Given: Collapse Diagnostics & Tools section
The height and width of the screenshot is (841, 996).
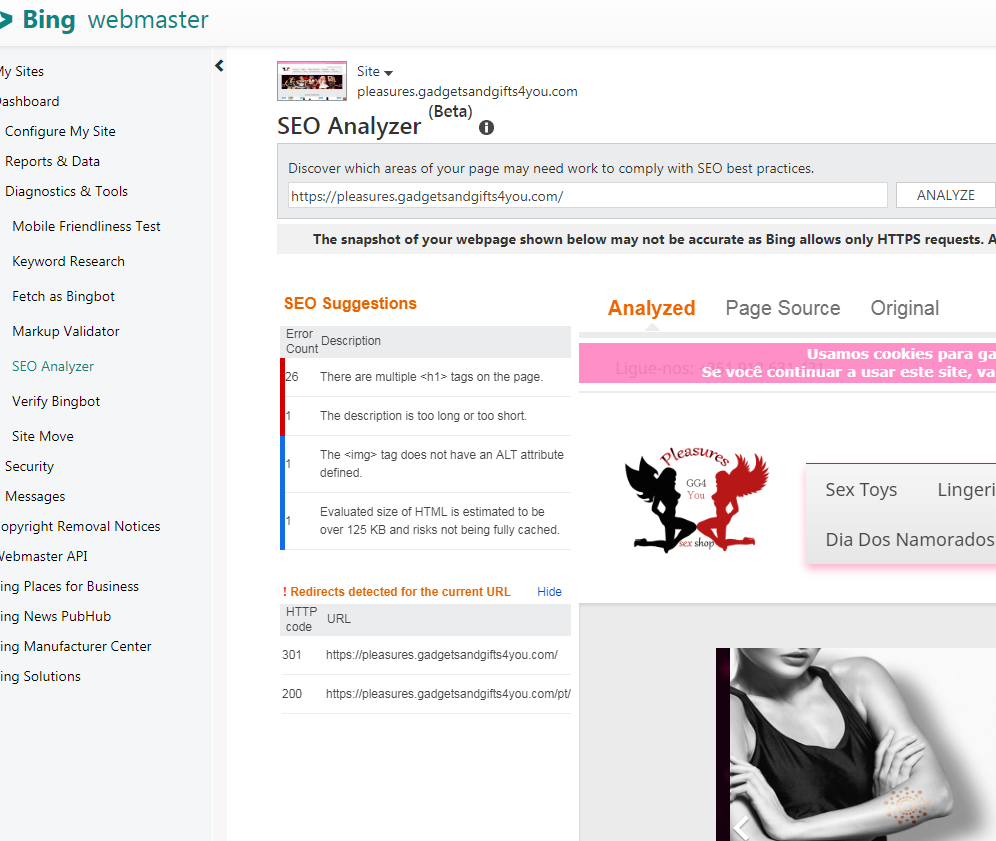Looking at the screenshot, I should tap(66, 191).
